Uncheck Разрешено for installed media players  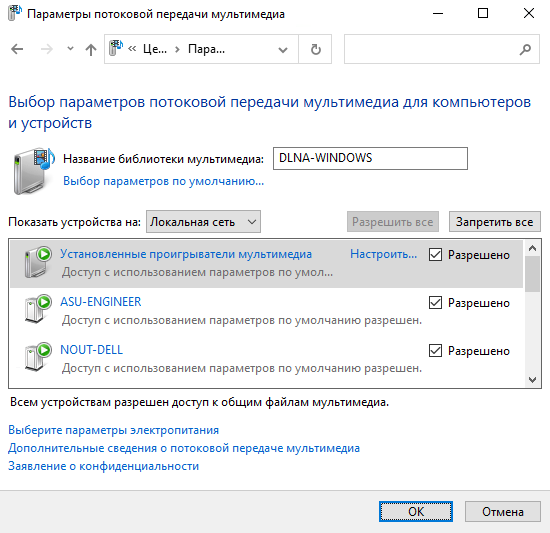tap(435, 255)
